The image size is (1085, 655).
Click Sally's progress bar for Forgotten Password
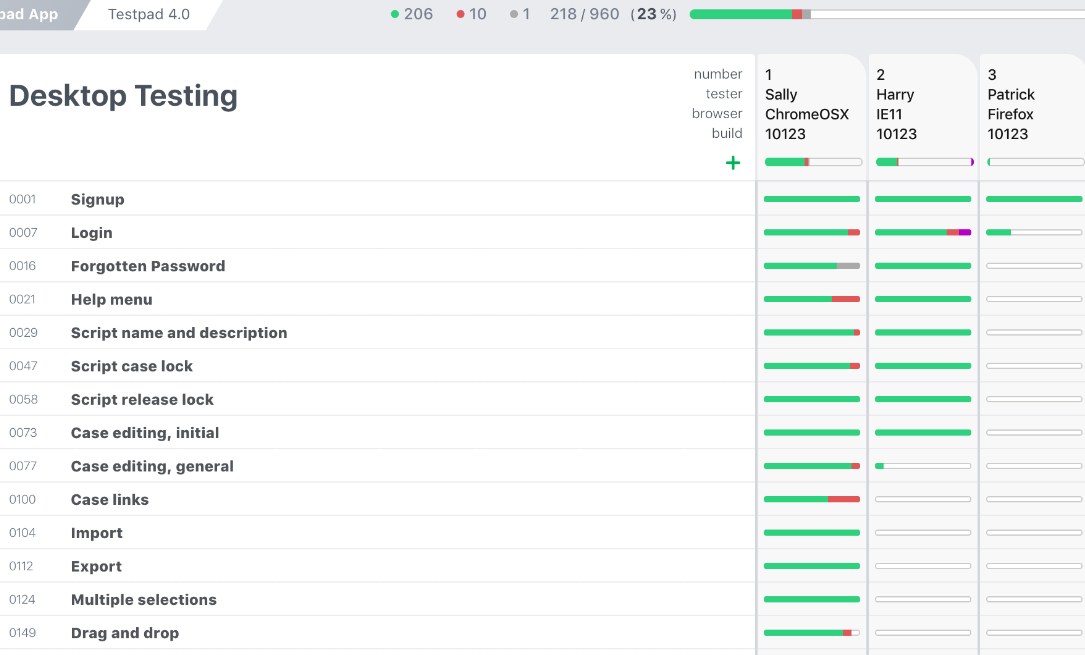(x=812, y=266)
